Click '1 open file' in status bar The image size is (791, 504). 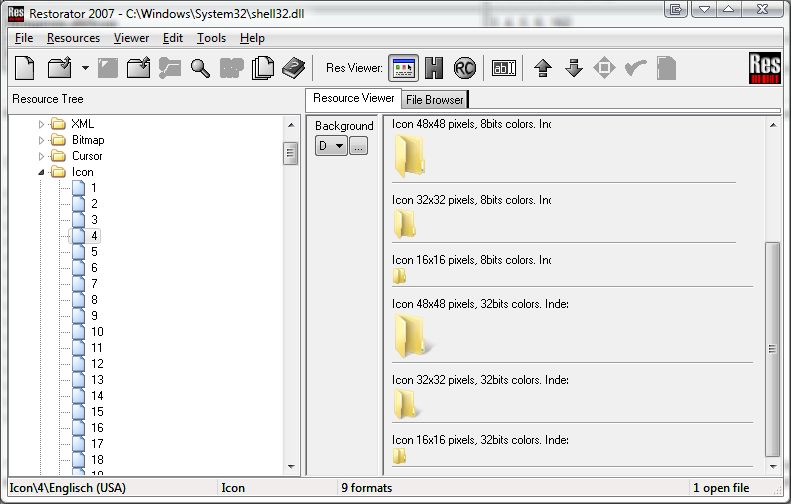tap(721, 488)
